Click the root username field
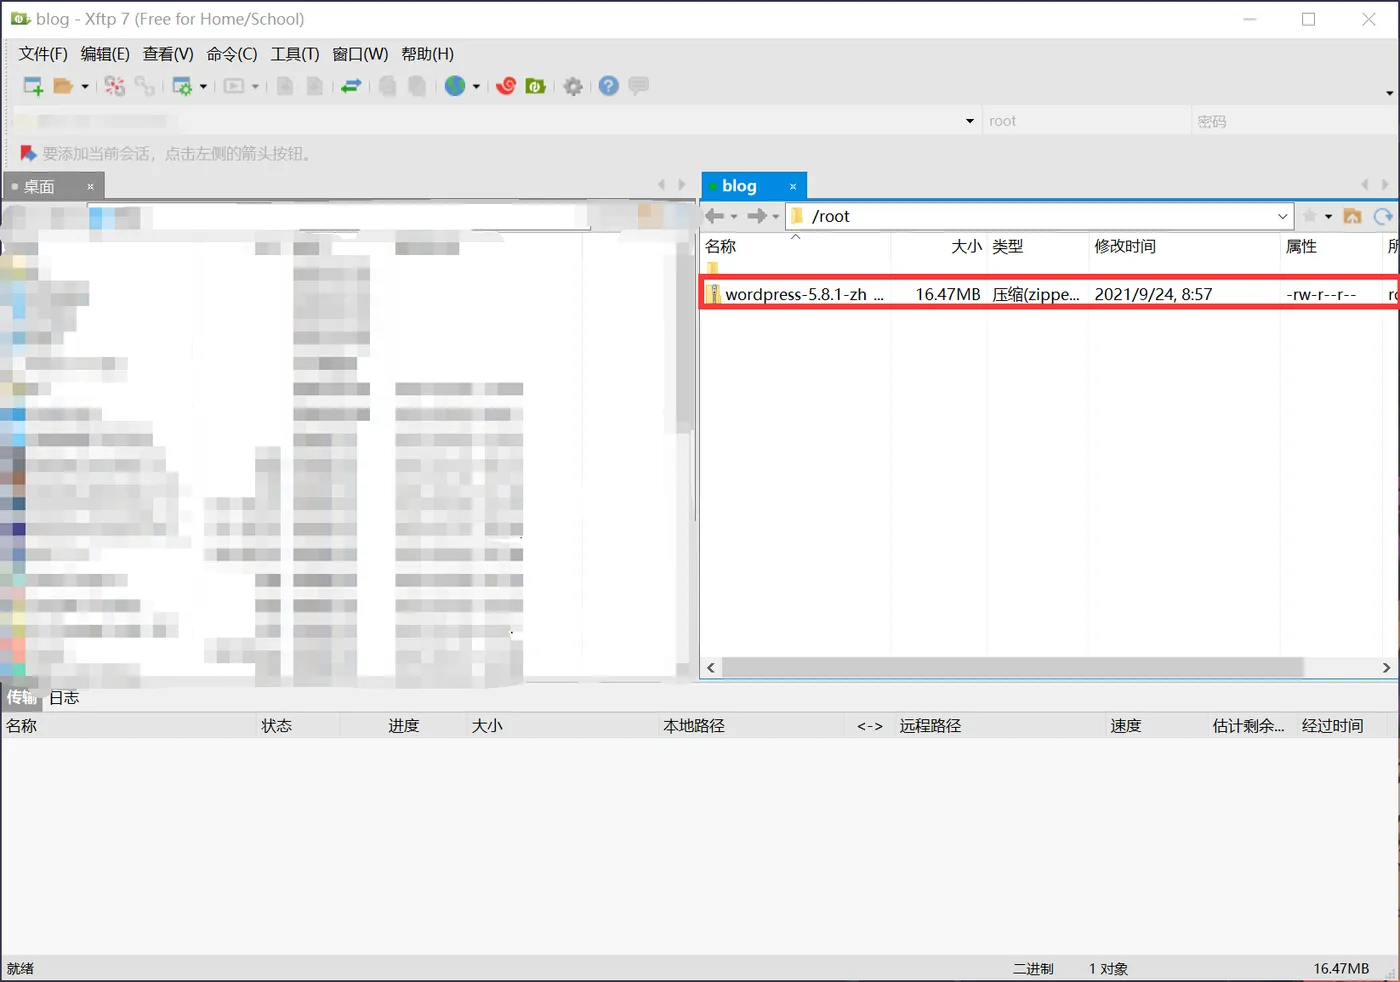The height and width of the screenshot is (982, 1400). [x=1086, y=121]
